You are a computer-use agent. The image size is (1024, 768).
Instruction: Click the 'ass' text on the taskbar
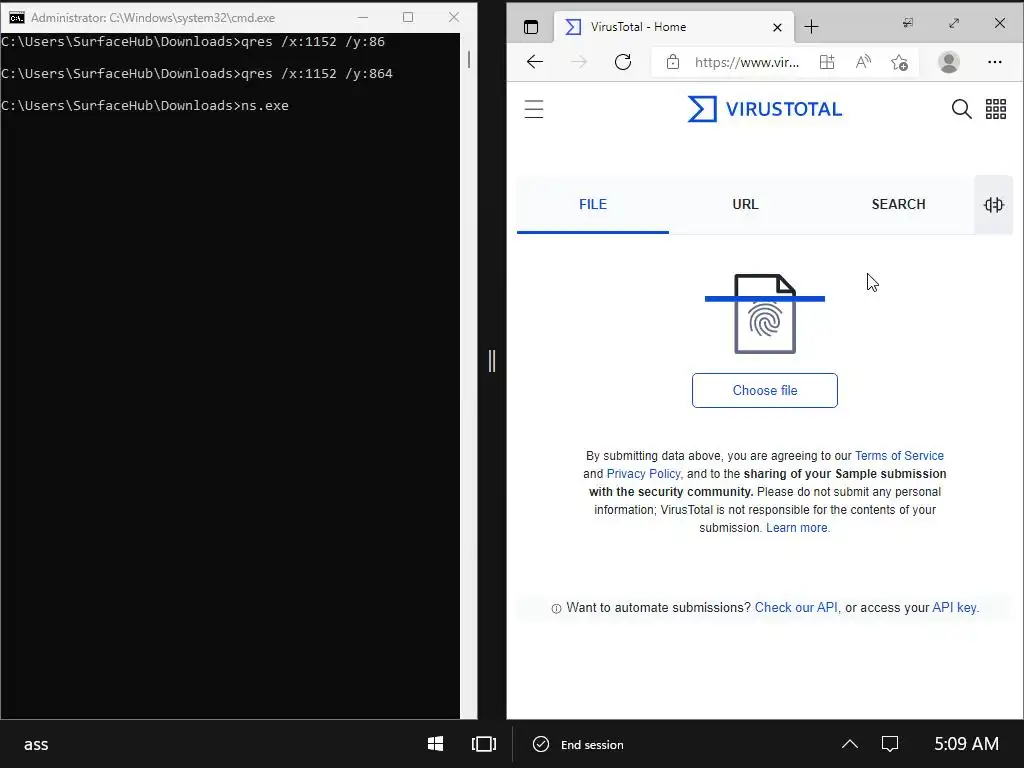click(x=36, y=744)
